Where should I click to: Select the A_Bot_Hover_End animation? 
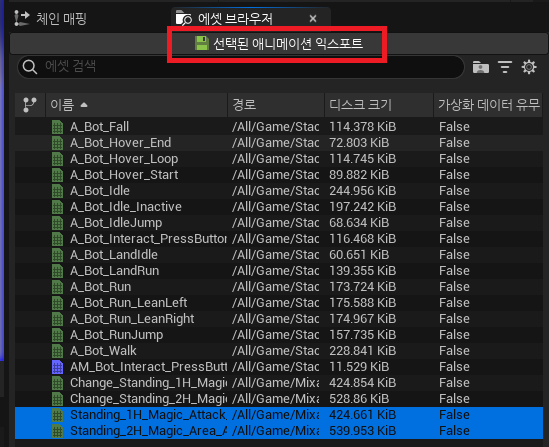pyautogui.click(x=279, y=143)
